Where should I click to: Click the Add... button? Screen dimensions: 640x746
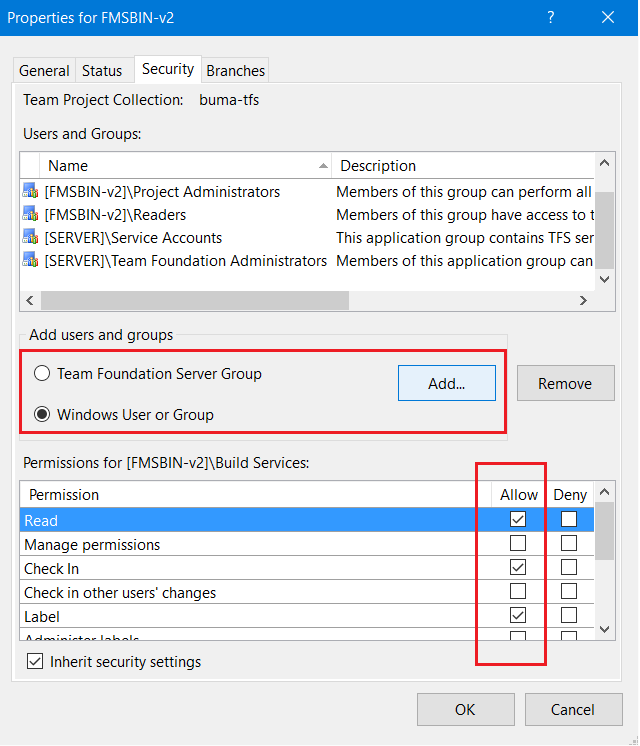[446, 383]
